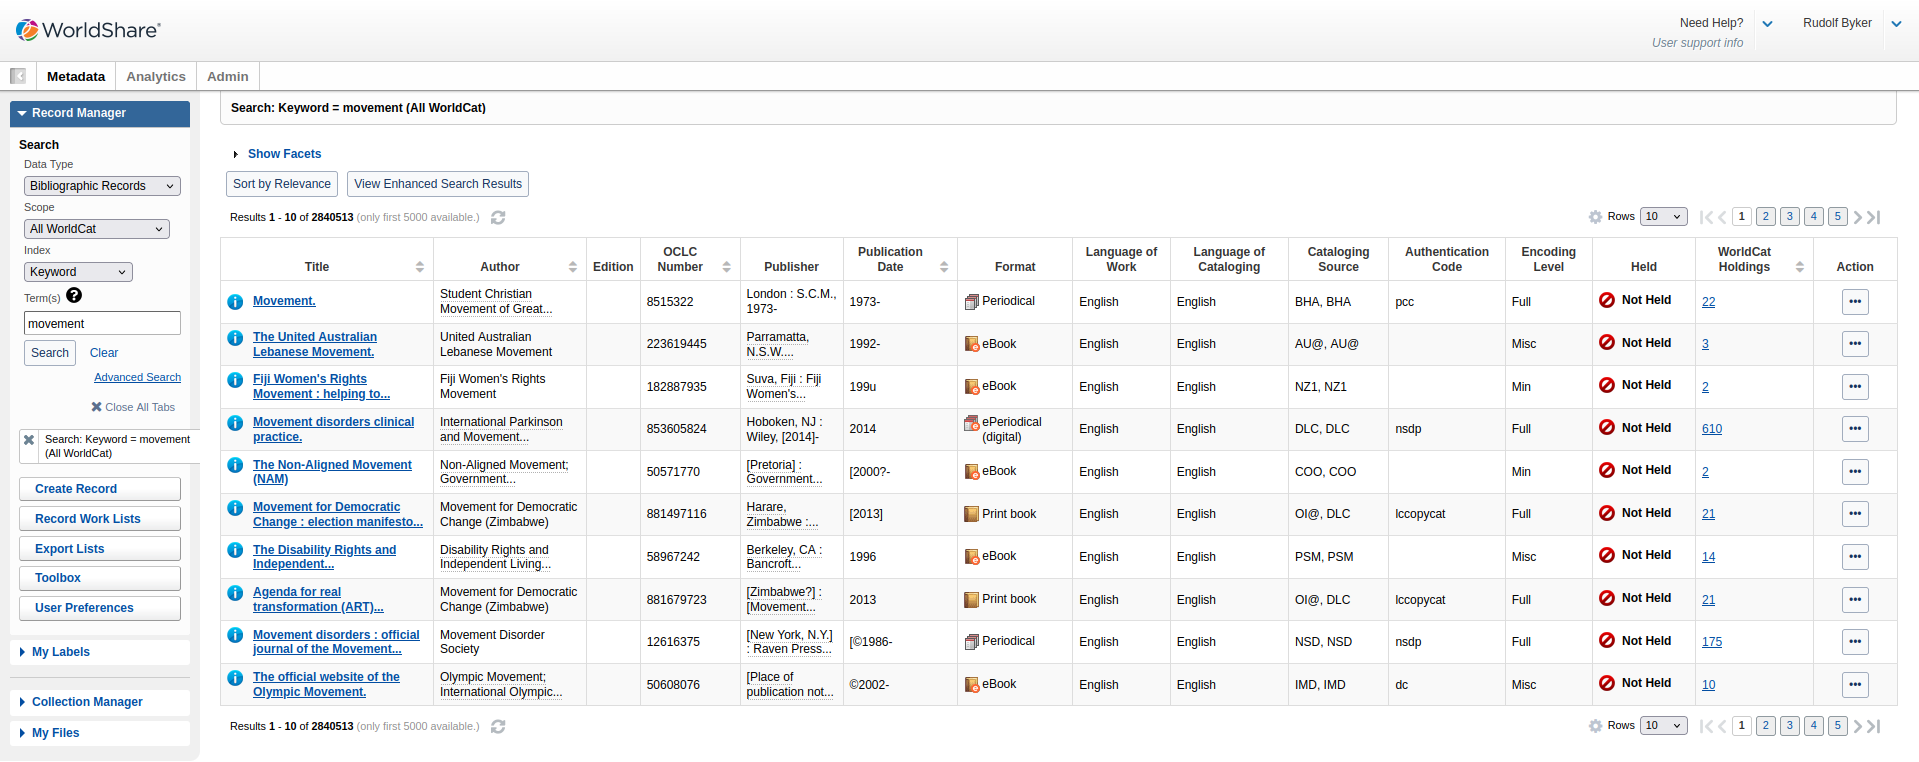Sort by Publication Date column arrows

[x=944, y=267]
